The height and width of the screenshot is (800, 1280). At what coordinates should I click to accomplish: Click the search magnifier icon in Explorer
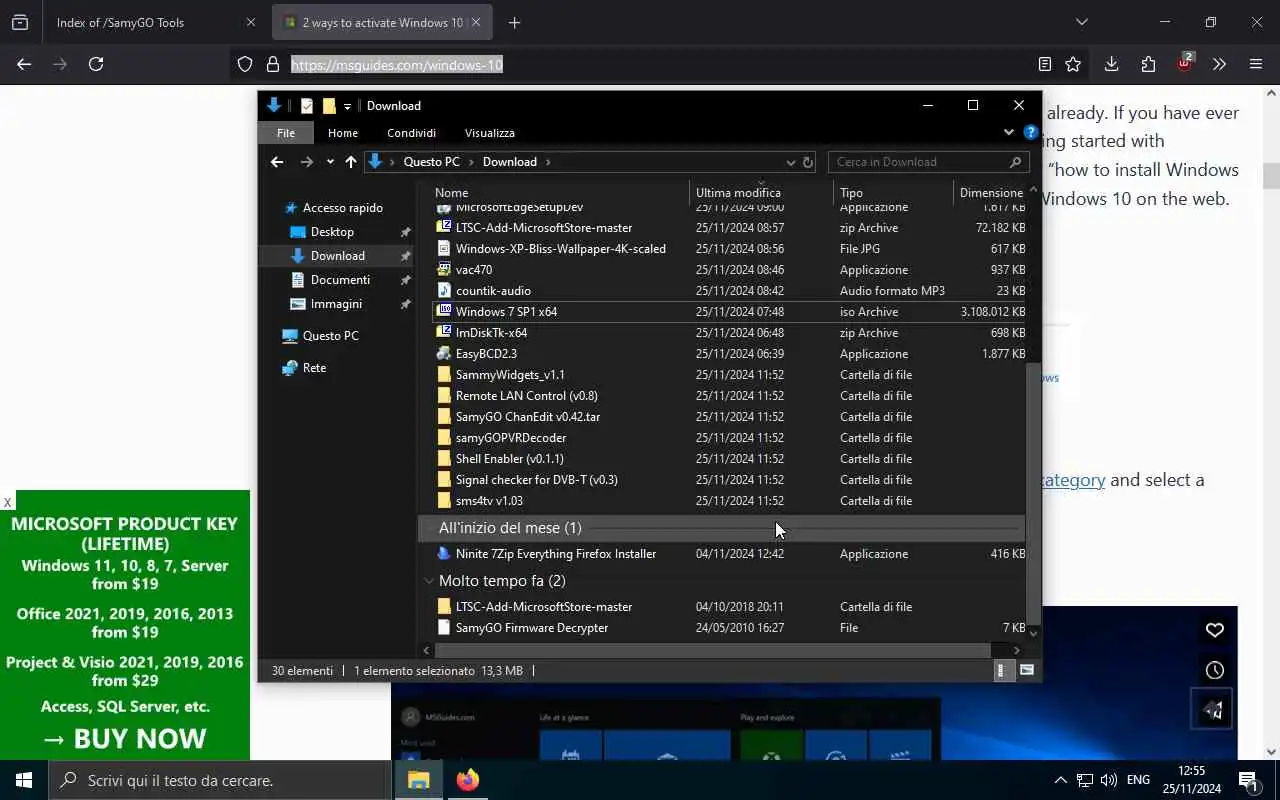tap(1016, 162)
